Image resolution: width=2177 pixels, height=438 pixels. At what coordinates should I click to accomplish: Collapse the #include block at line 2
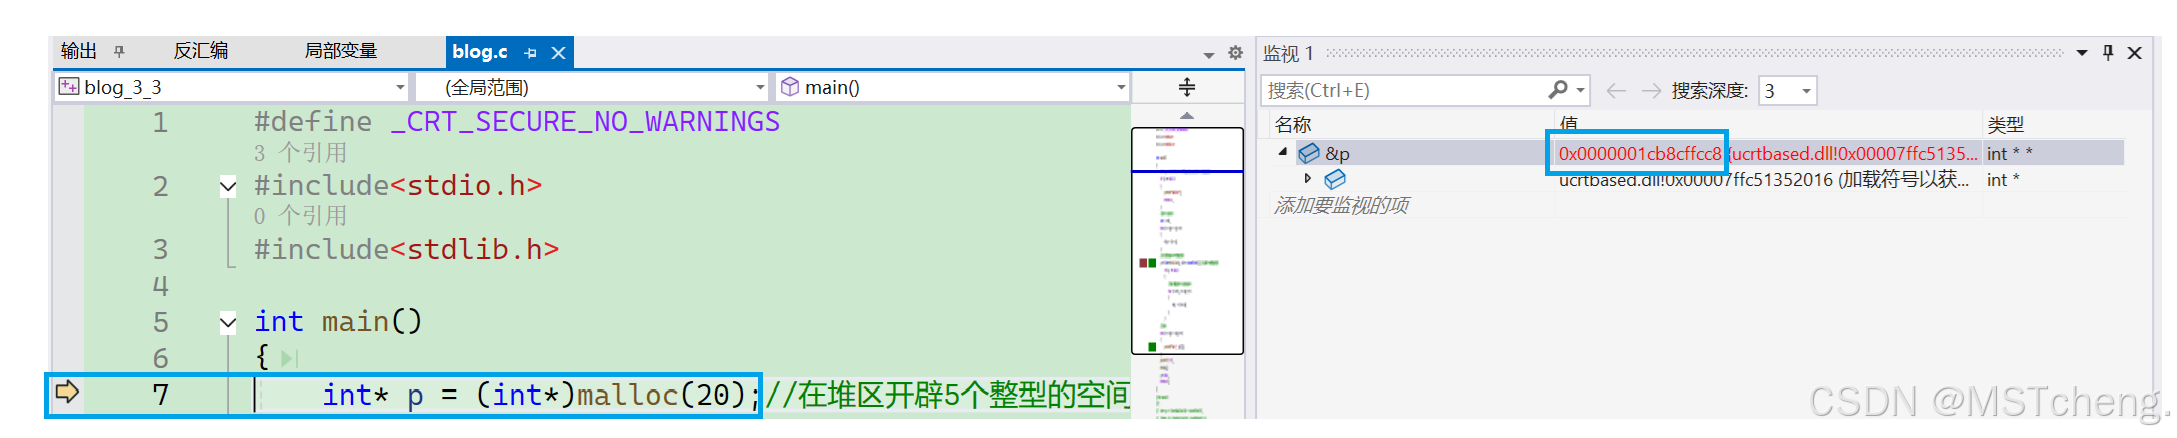[x=228, y=186]
